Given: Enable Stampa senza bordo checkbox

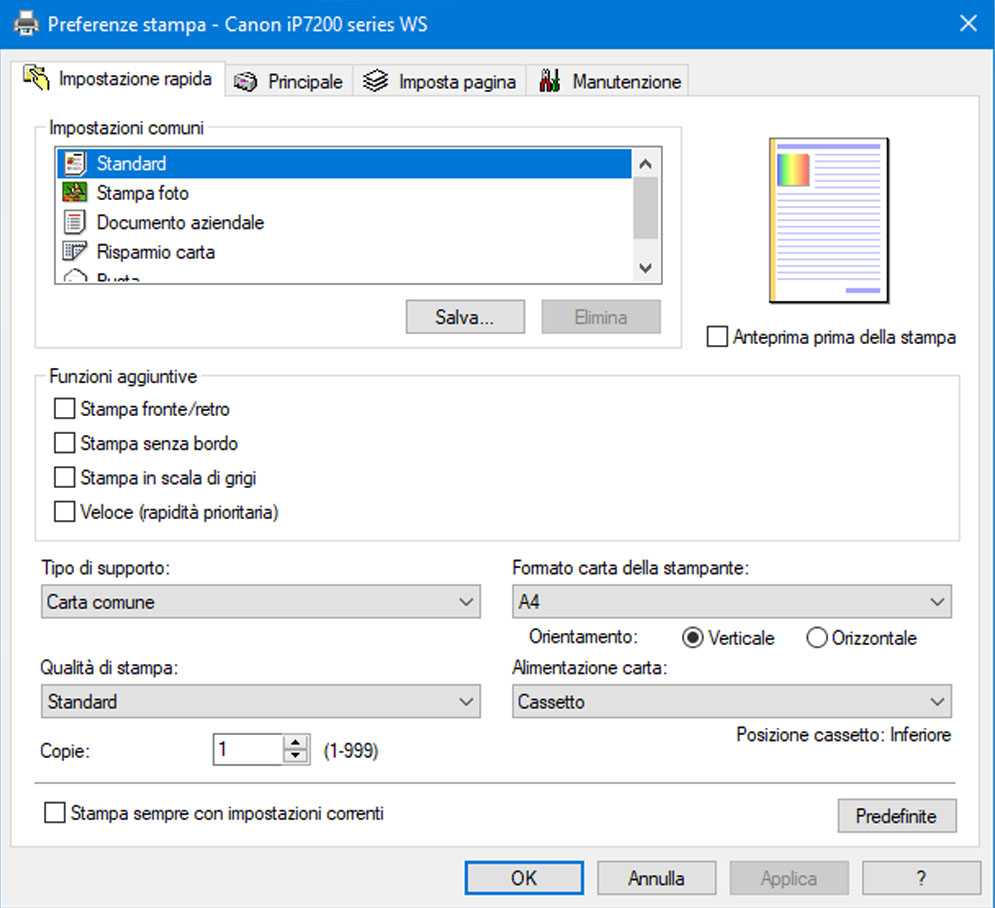Looking at the screenshot, I should coord(64,443).
